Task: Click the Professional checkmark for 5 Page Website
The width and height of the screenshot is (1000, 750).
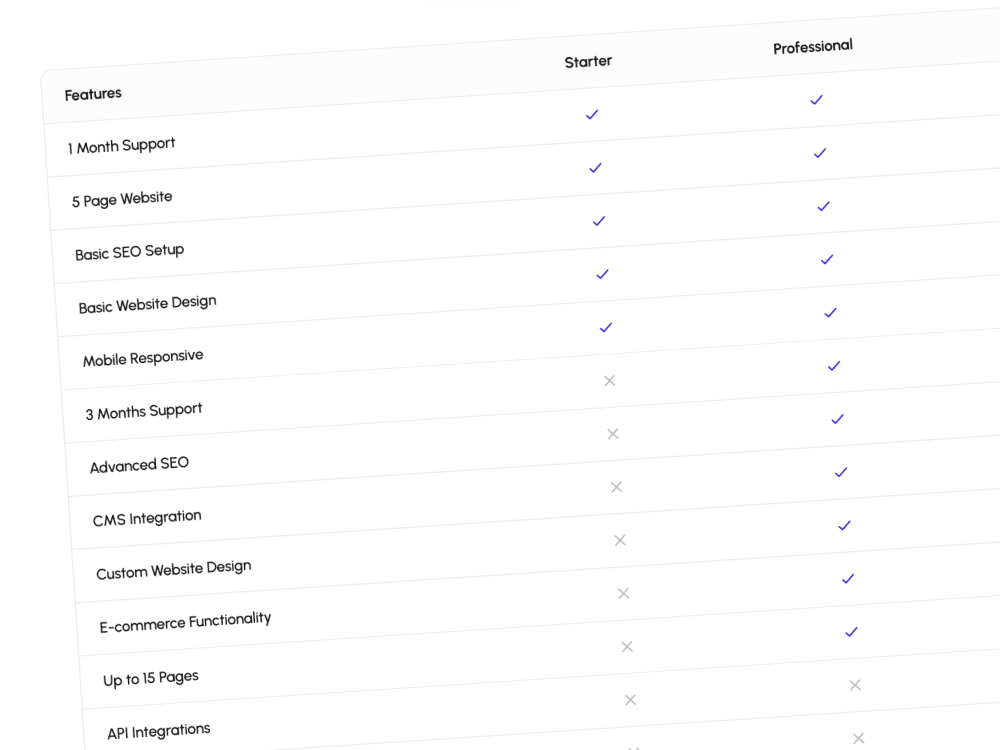Action: (819, 152)
